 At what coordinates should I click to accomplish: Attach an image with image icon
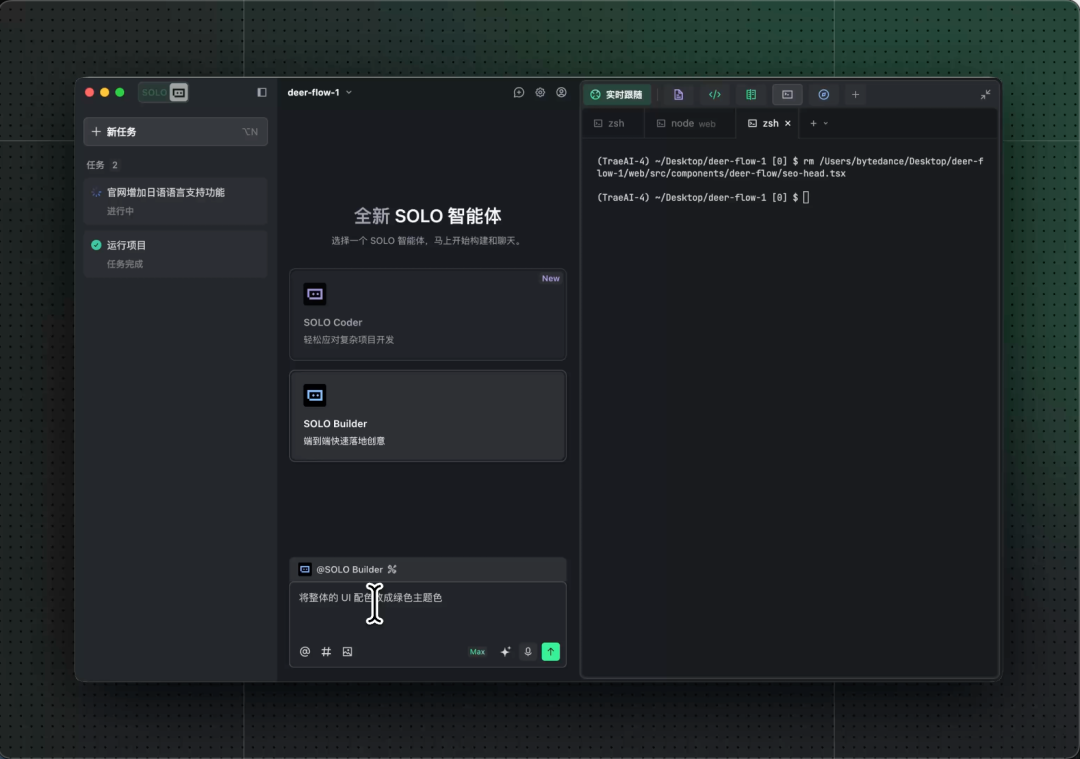[347, 652]
